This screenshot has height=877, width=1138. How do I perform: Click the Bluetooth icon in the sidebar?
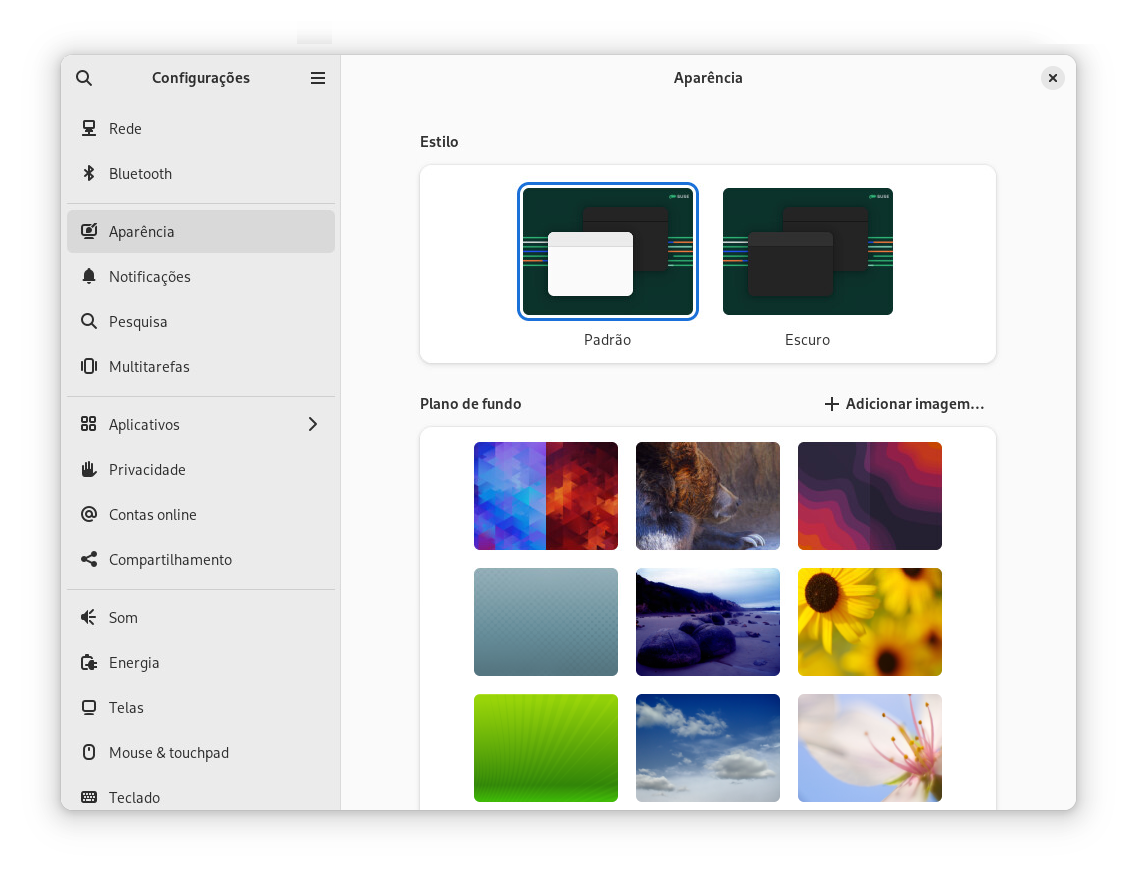pyautogui.click(x=89, y=174)
